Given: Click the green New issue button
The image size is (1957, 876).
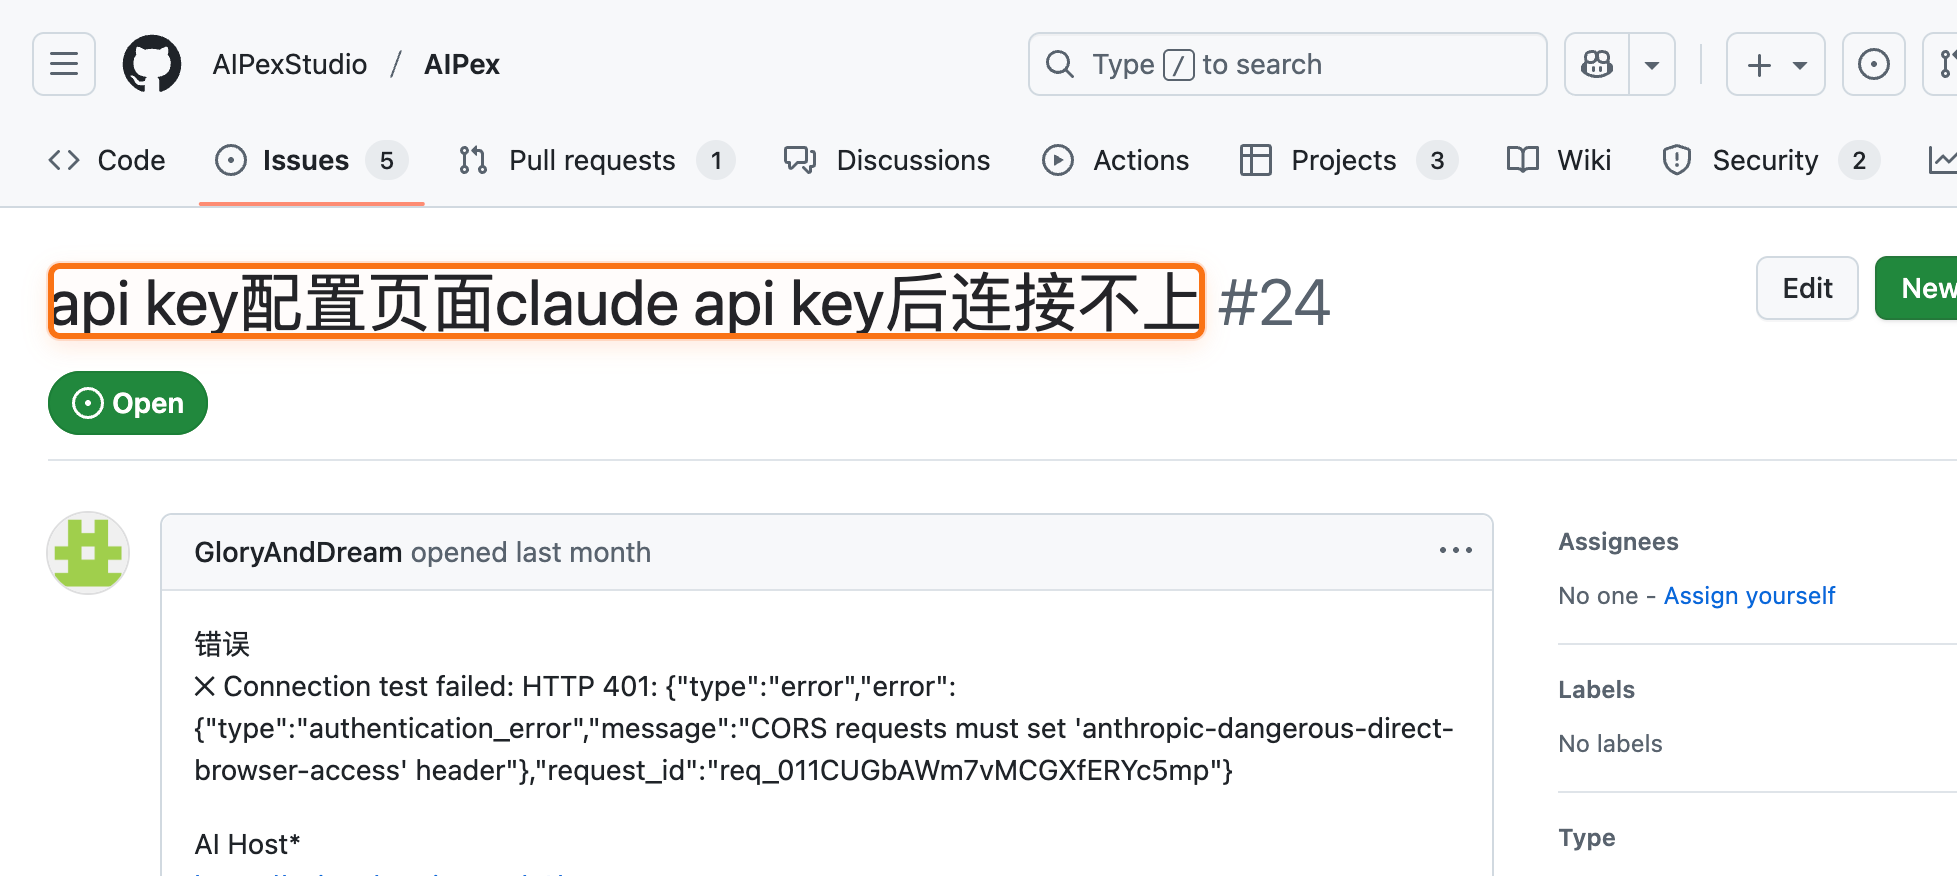Looking at the screenshot, I should (1917, 288).
